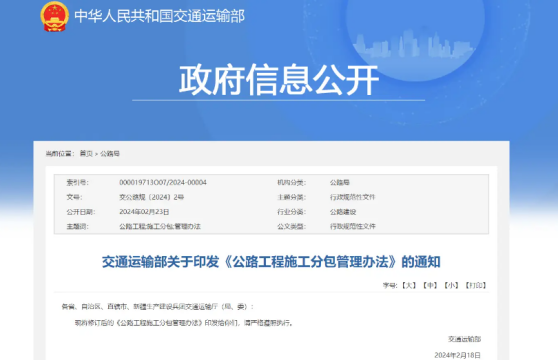Click the article title 交通运输部关于印发…的通知
The width and height of the screenshot is (558, 361).
pos(271,262)
